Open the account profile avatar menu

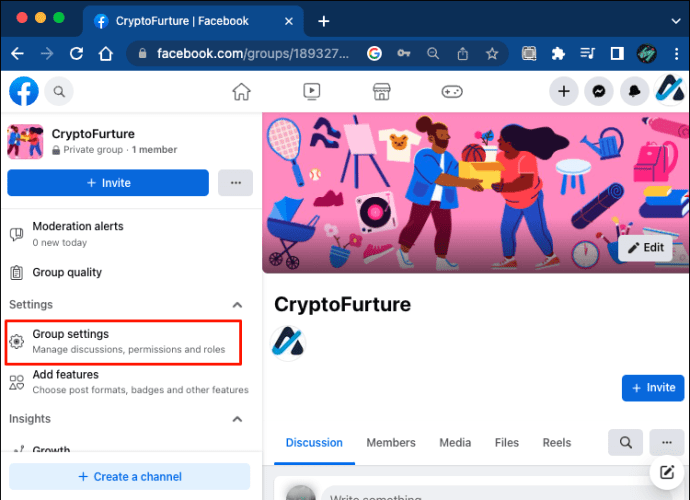(670, 90)
